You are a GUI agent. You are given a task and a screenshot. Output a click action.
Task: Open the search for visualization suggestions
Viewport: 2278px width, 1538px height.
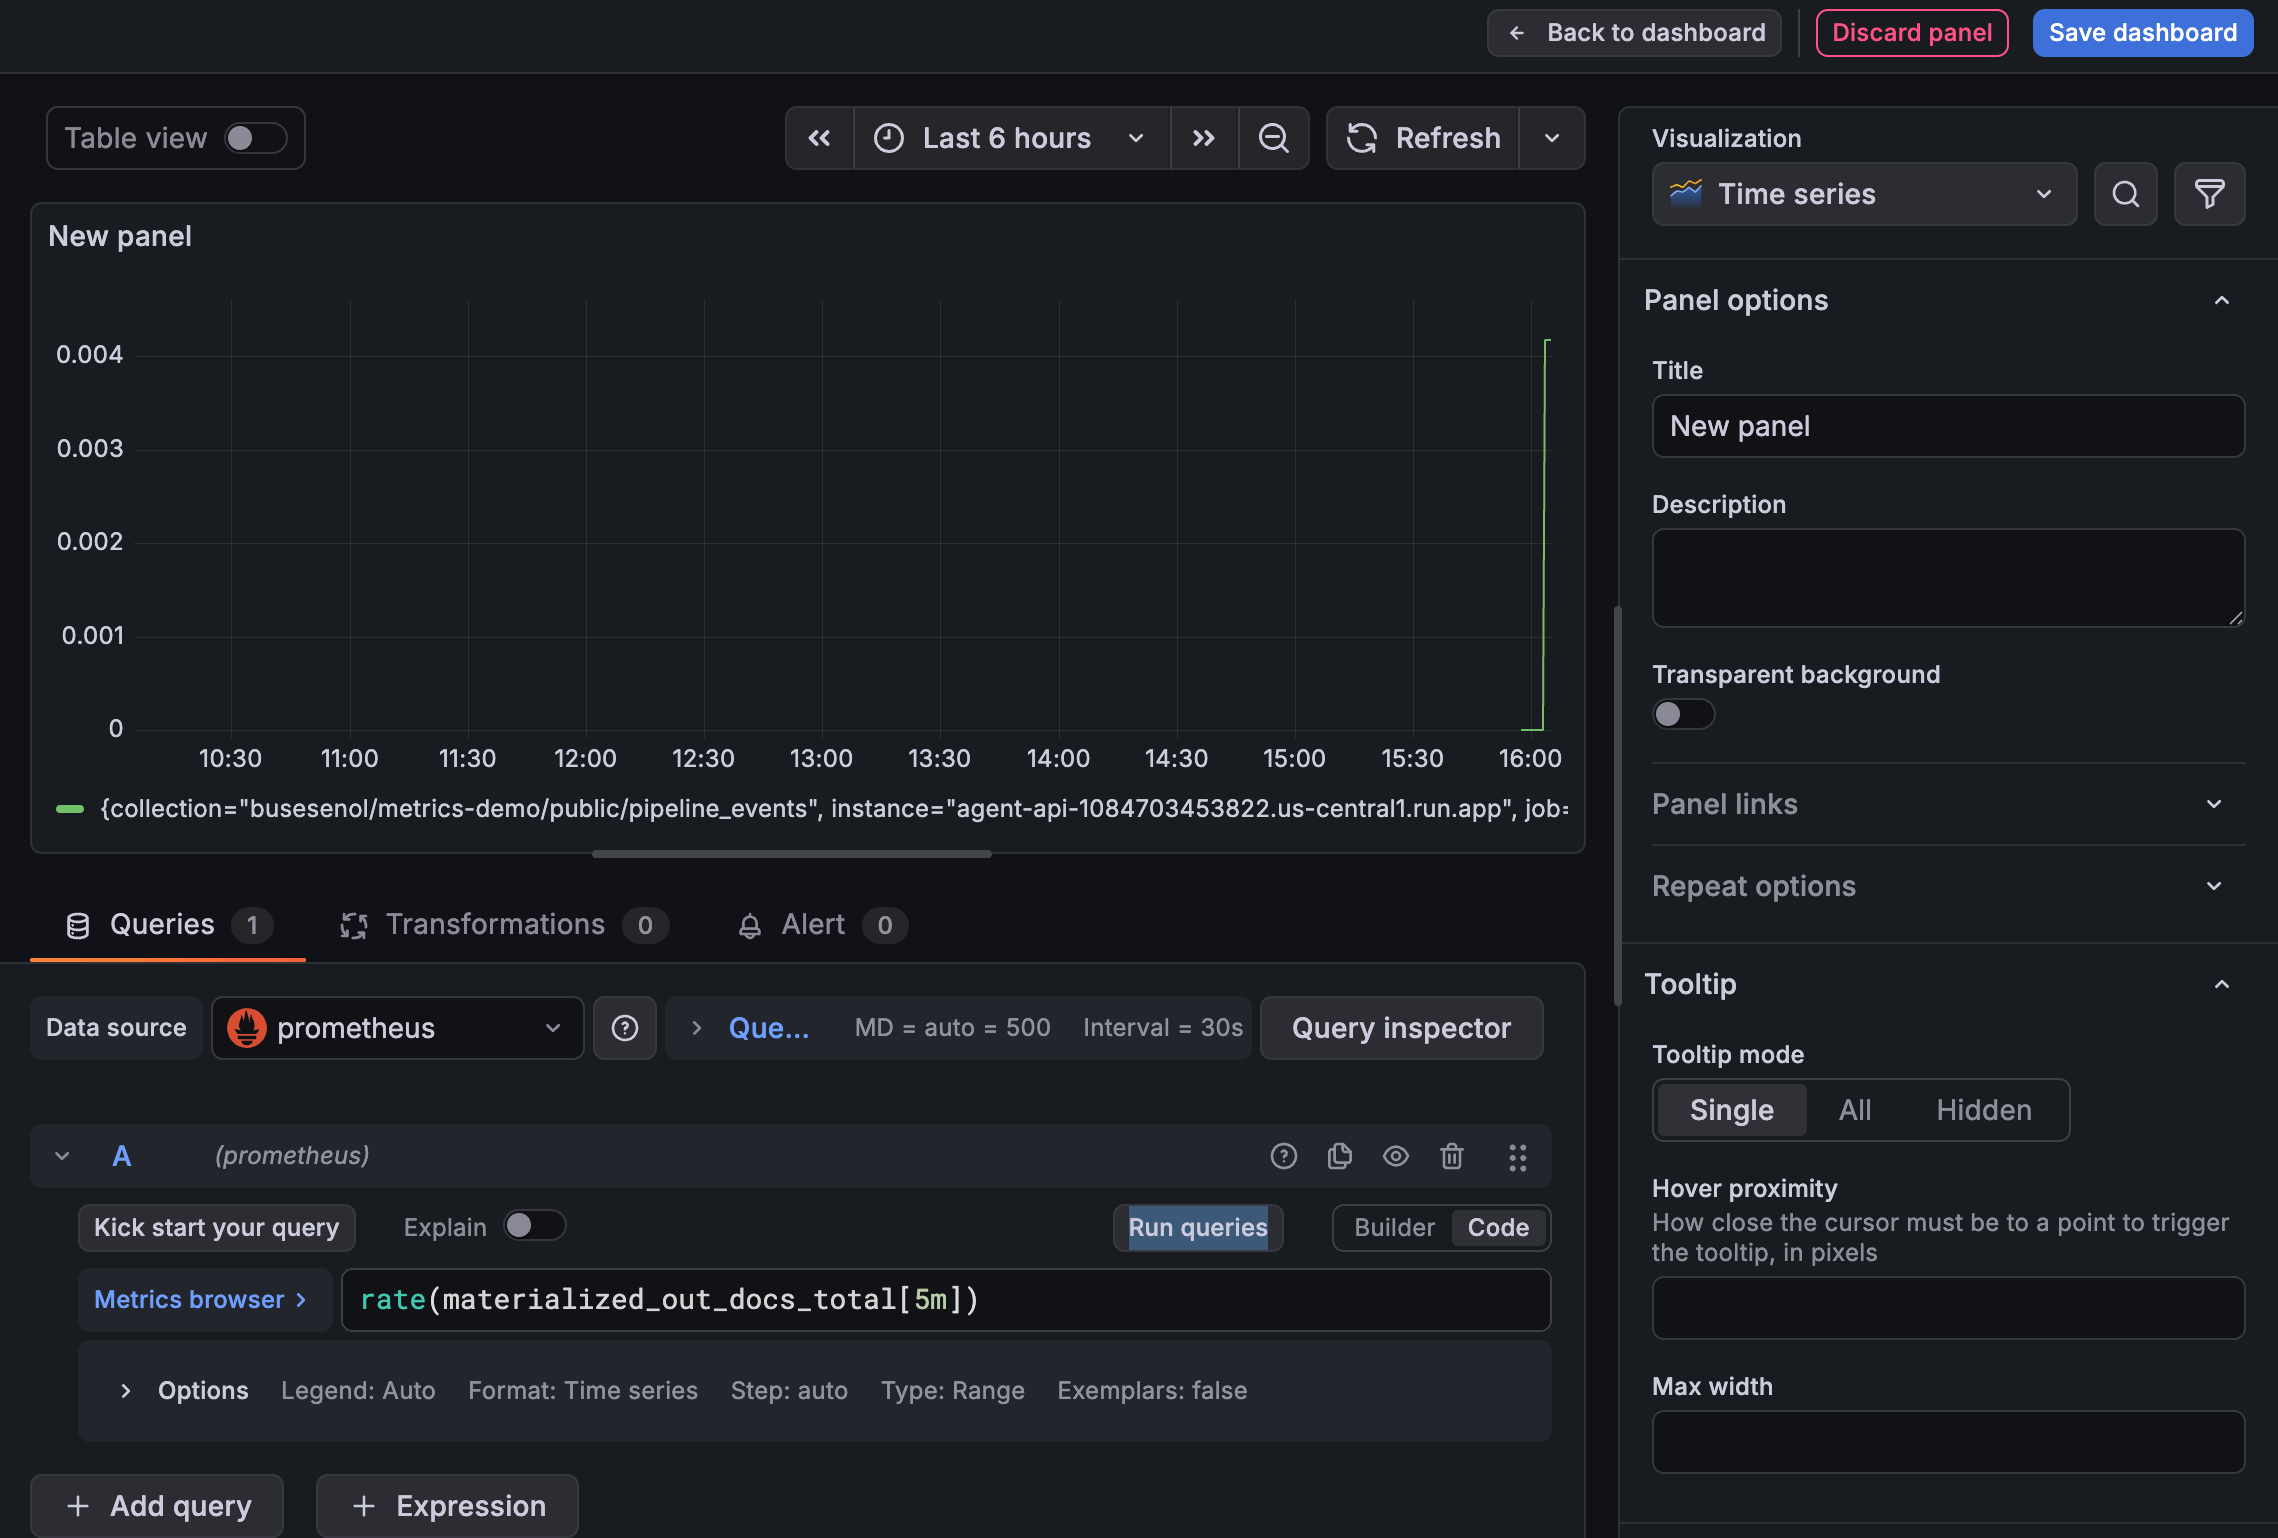[2125, 194]
